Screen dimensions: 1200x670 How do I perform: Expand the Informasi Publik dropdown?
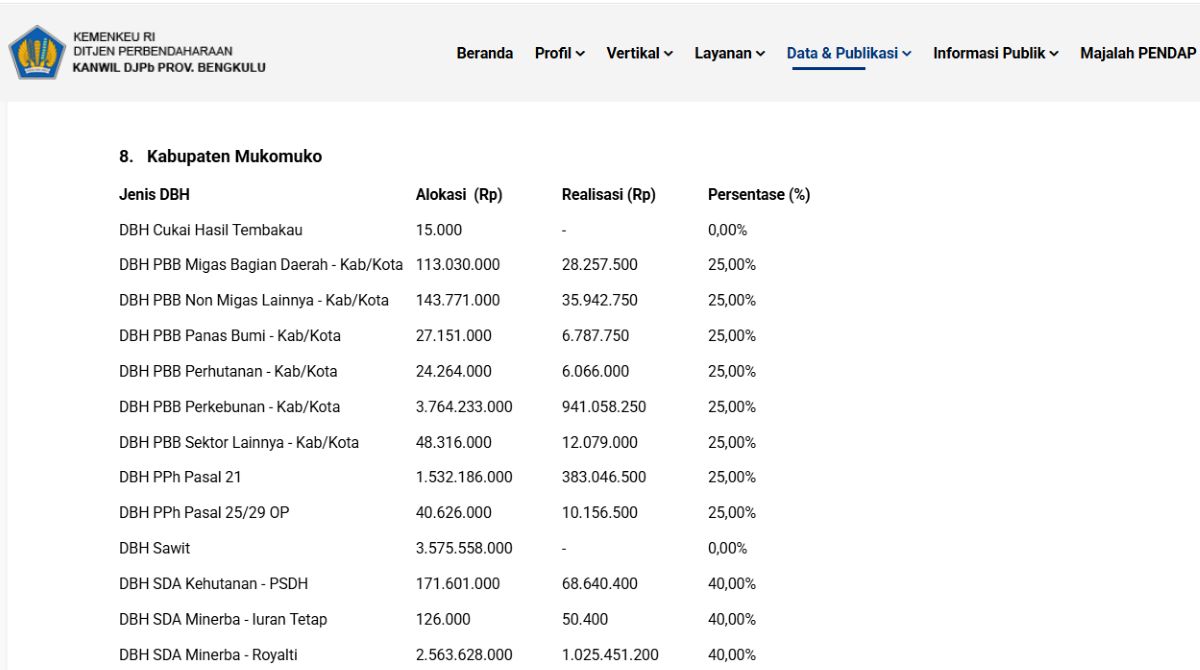[x=996, y=53]
